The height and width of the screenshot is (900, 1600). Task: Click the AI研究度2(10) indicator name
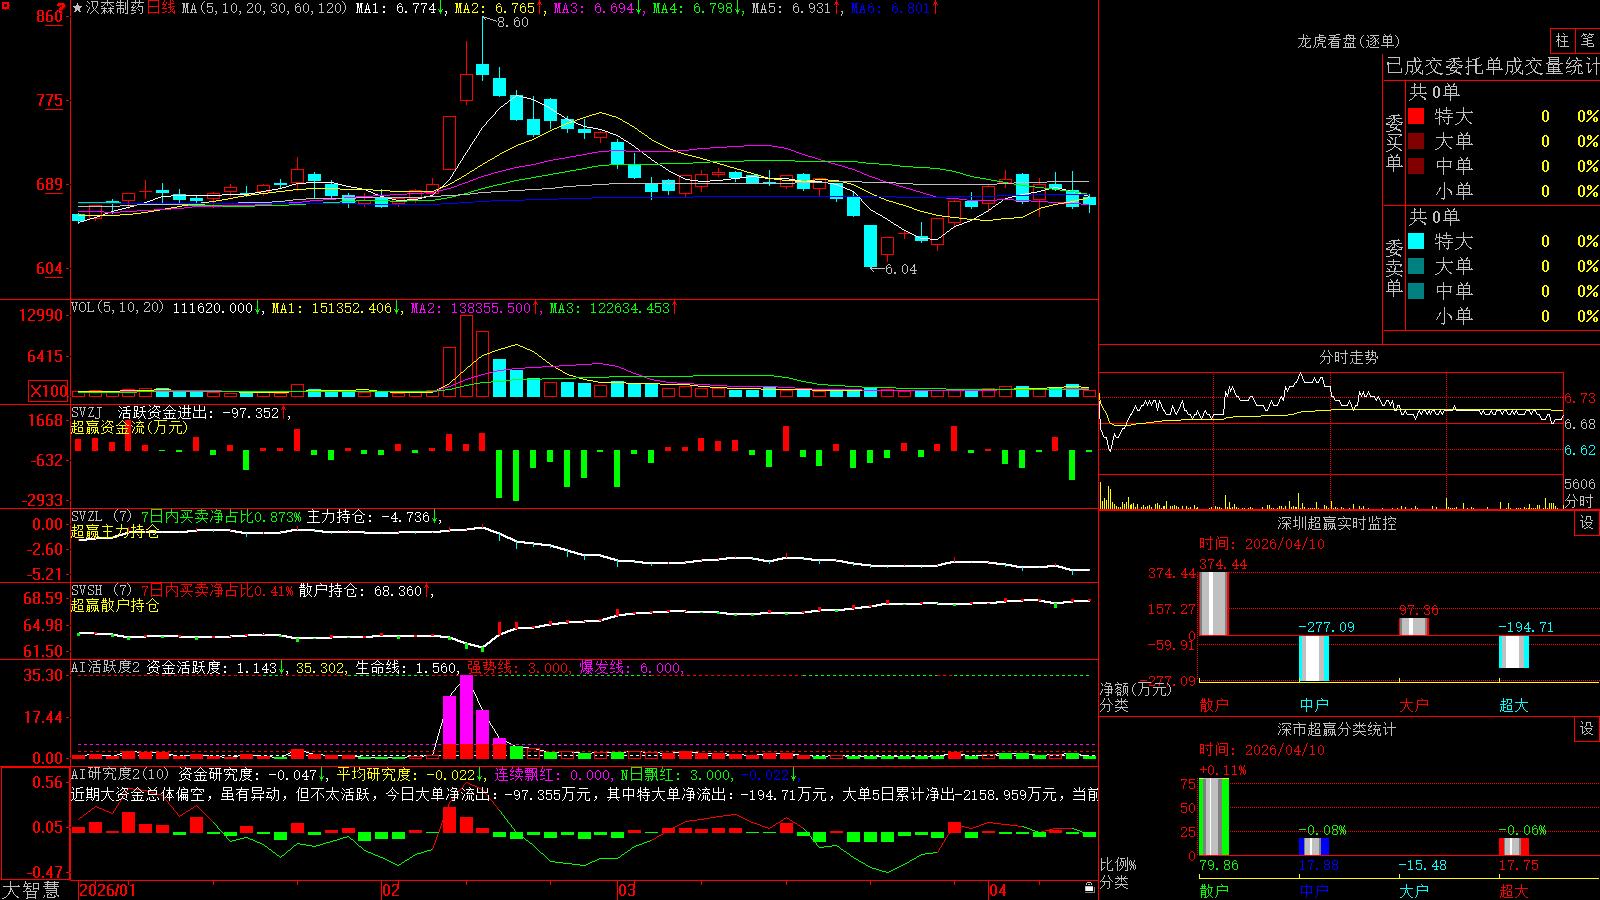(x=120, y=774)
